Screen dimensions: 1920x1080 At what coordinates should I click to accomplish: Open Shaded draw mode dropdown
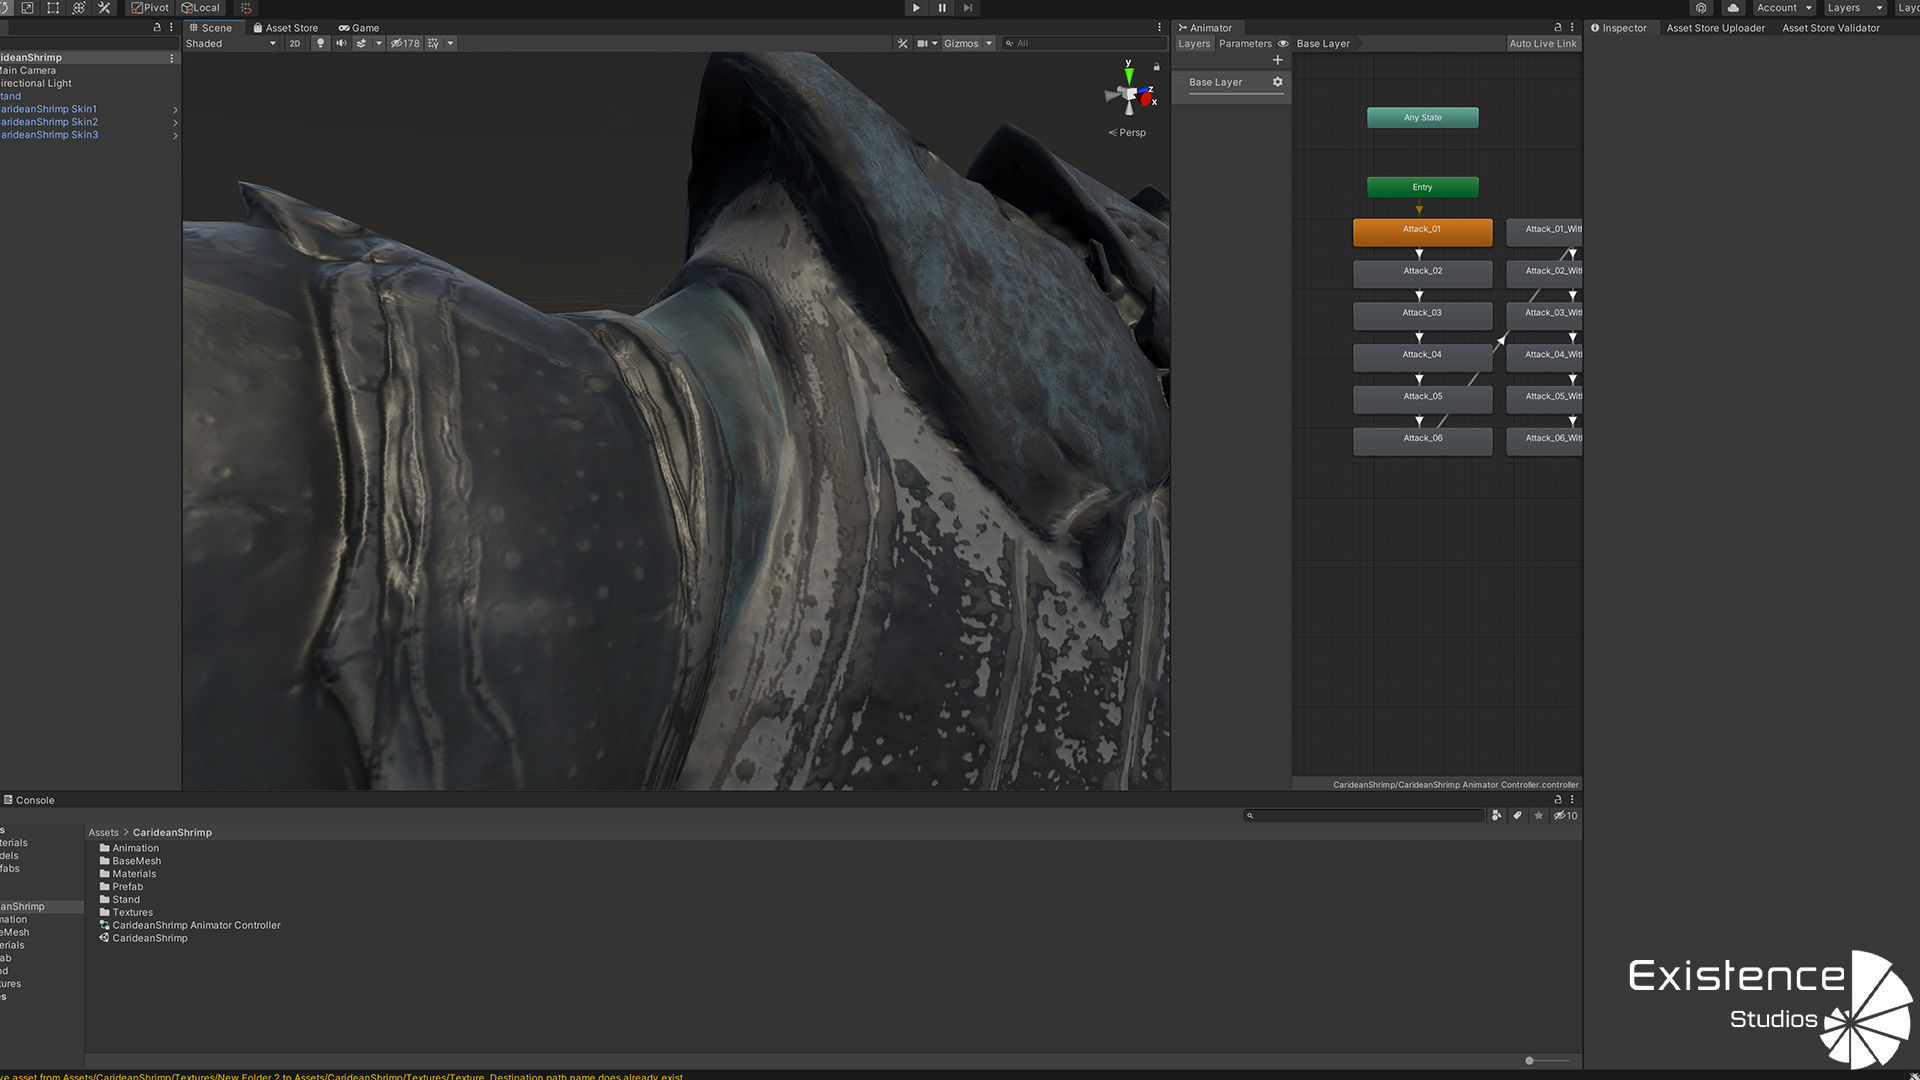[x=230, y=44]
